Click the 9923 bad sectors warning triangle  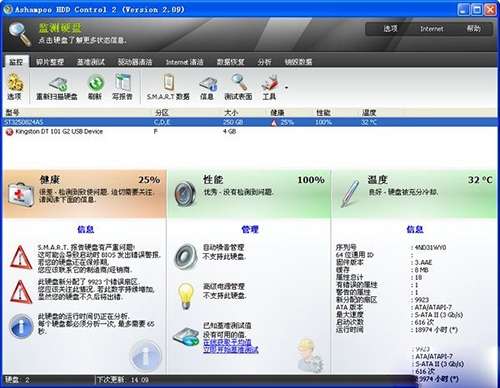tap(21, 291)
